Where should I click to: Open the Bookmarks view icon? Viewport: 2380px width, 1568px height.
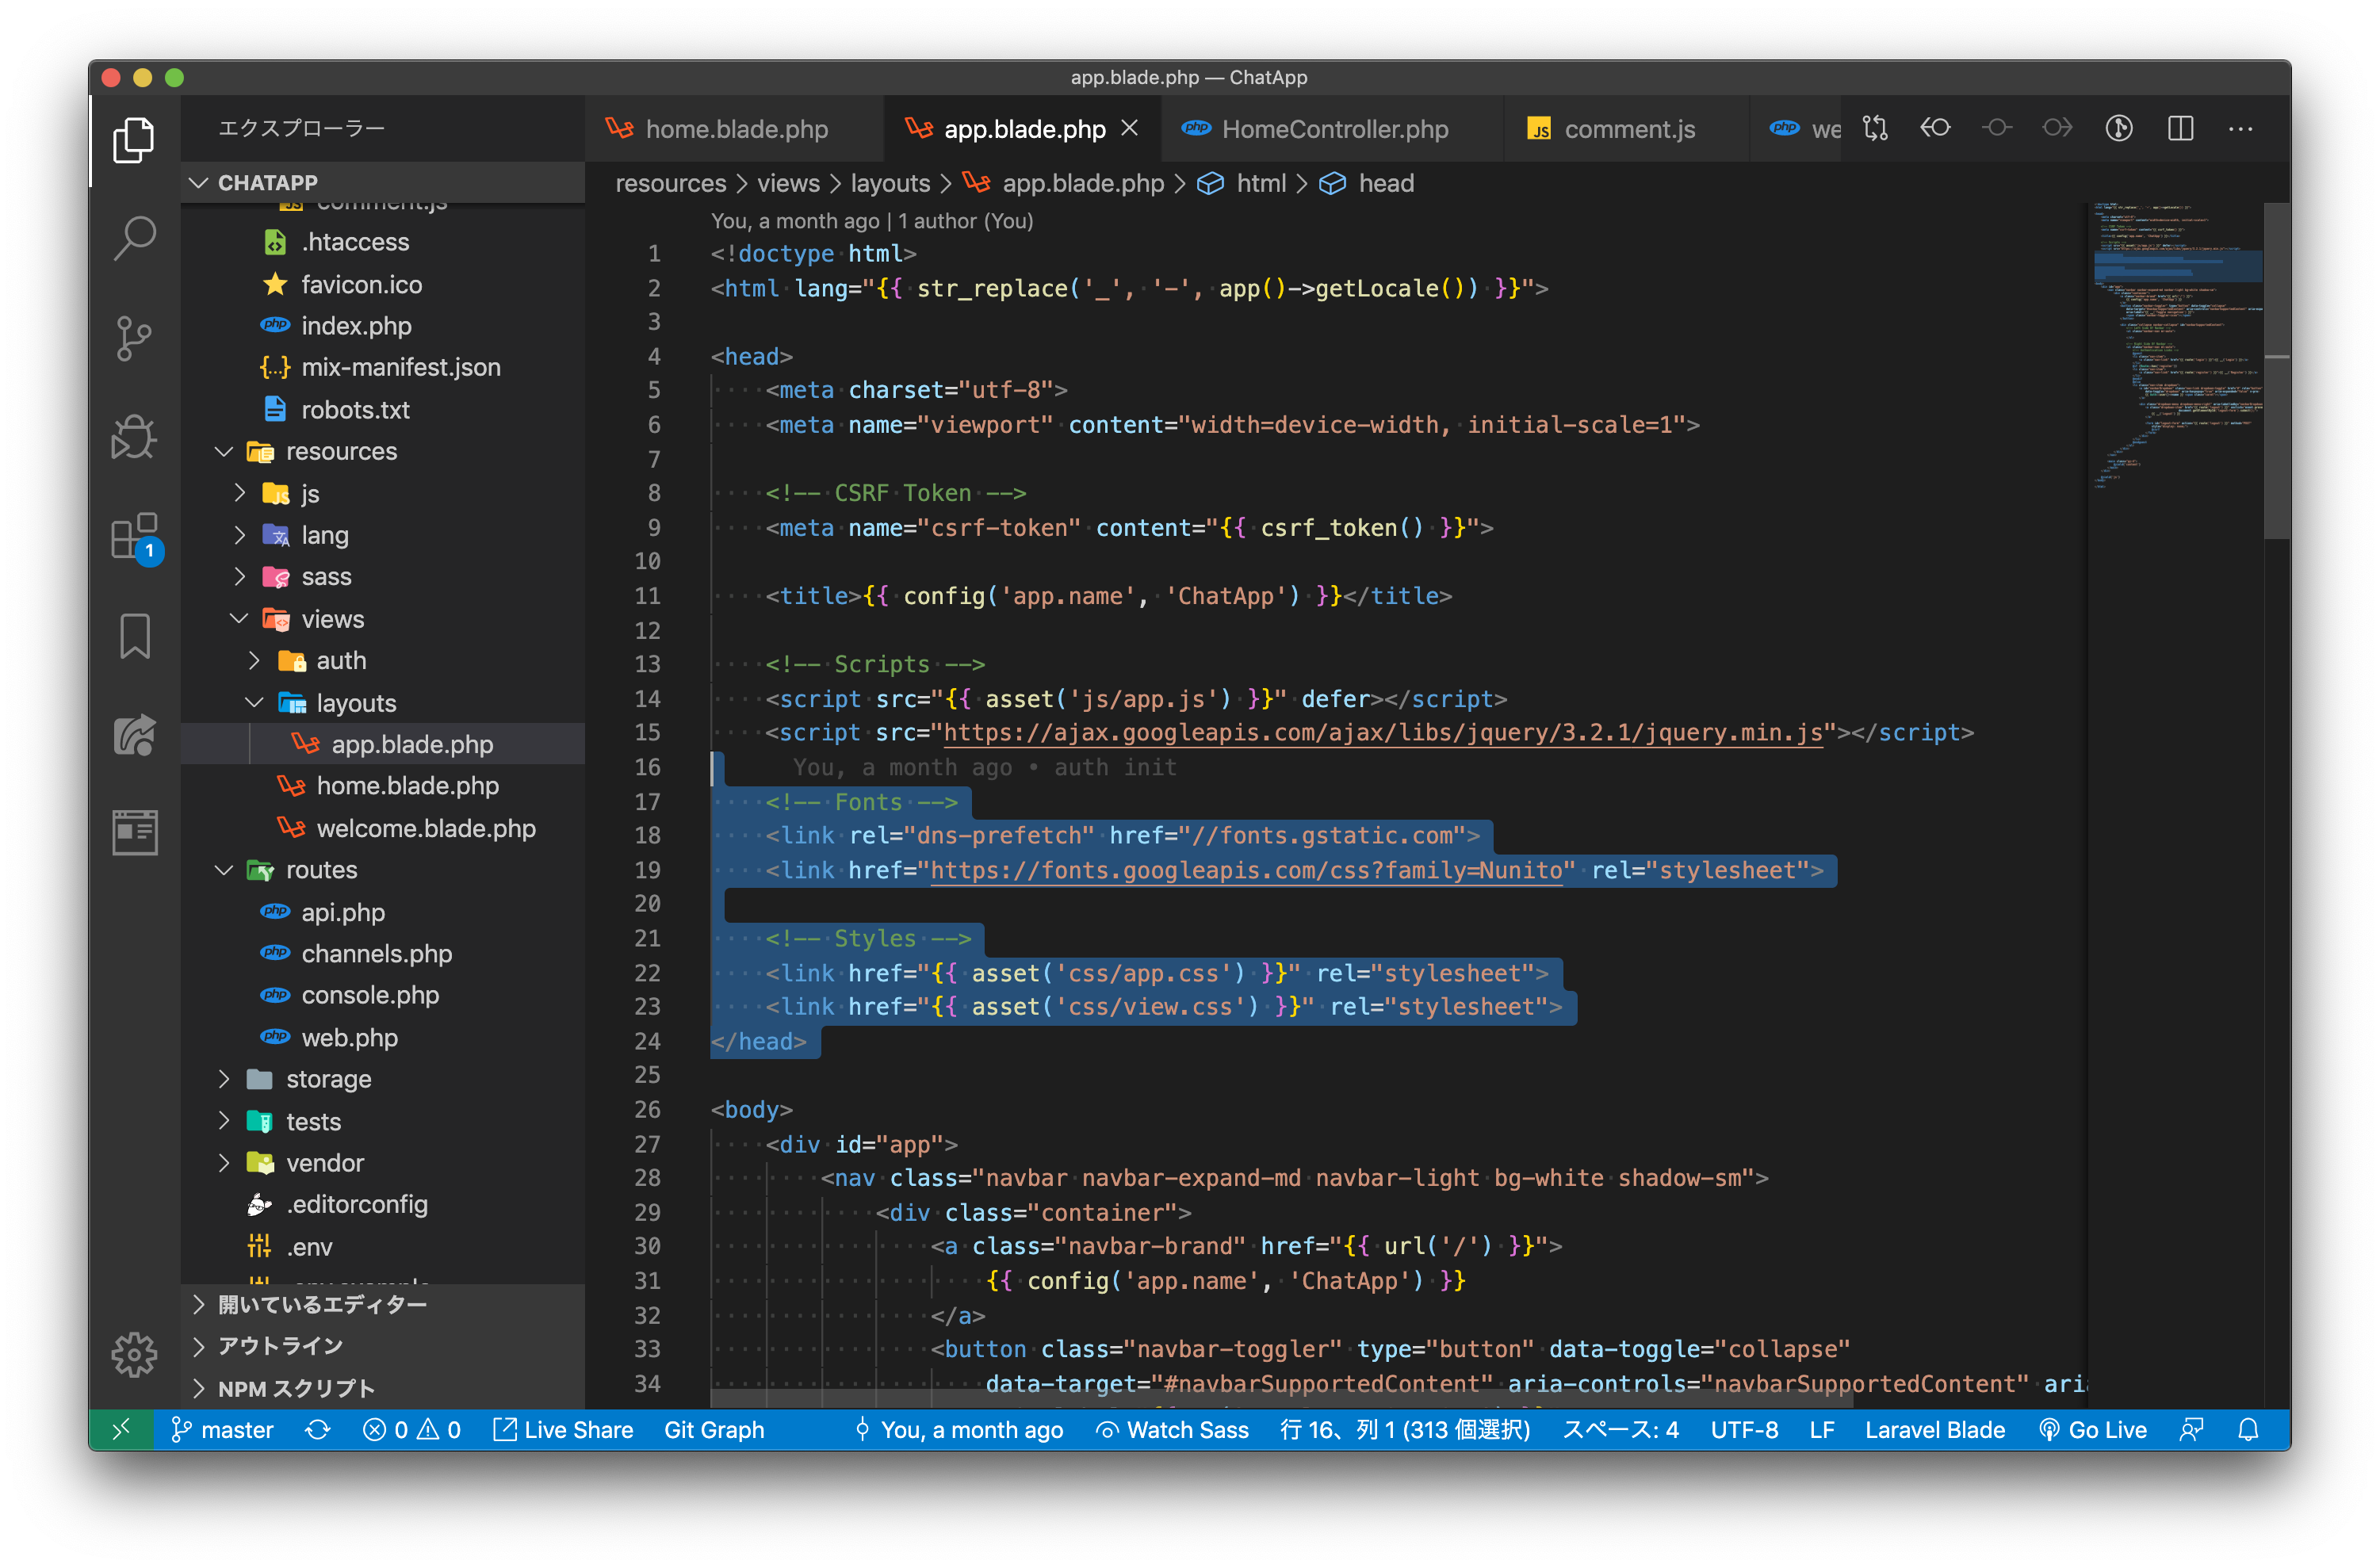(x=134, y=636)
